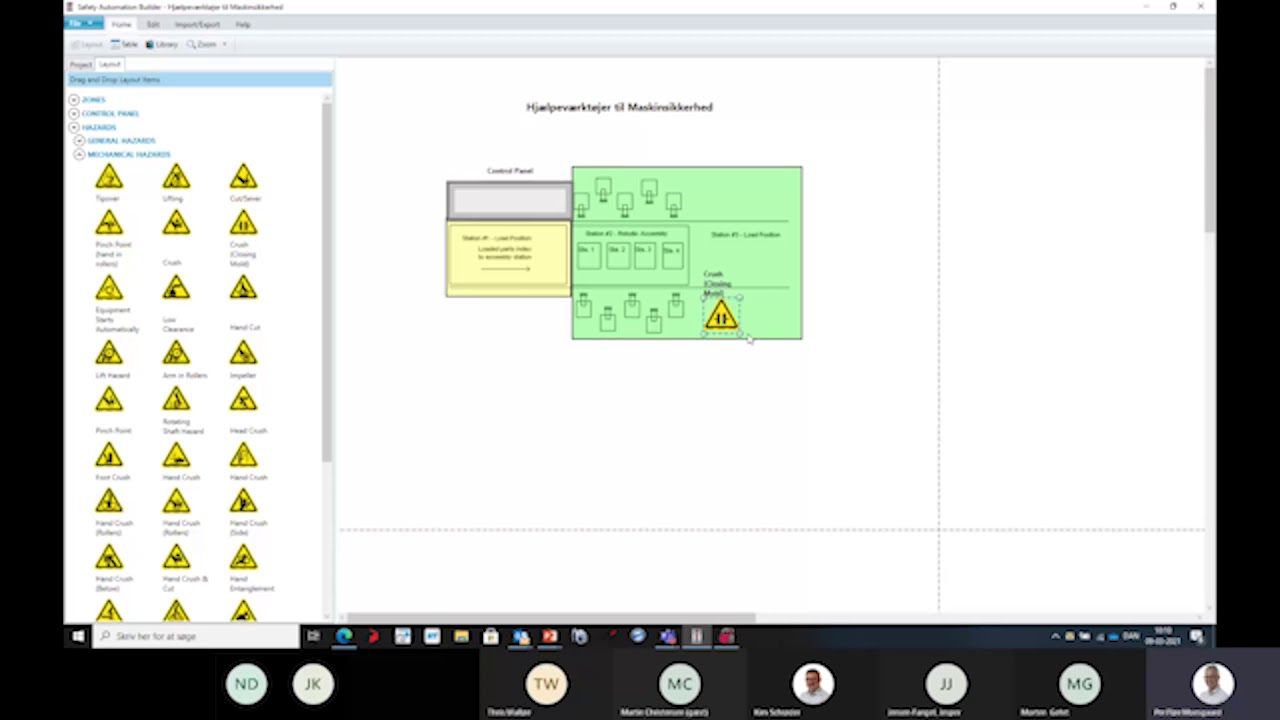Select the Tipover hazard icon
The image size is (1280, 720).
[x=109, y=177]
